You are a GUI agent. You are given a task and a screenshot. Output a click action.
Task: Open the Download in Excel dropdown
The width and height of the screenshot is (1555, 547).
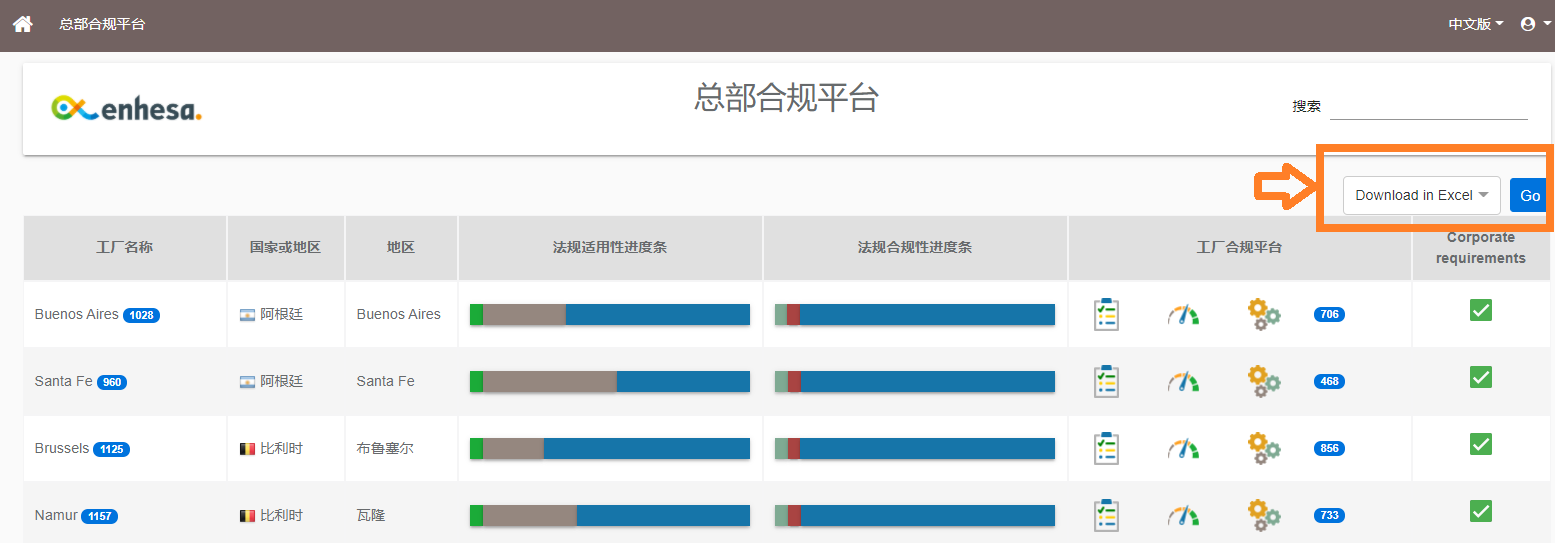coord(1421,195)
